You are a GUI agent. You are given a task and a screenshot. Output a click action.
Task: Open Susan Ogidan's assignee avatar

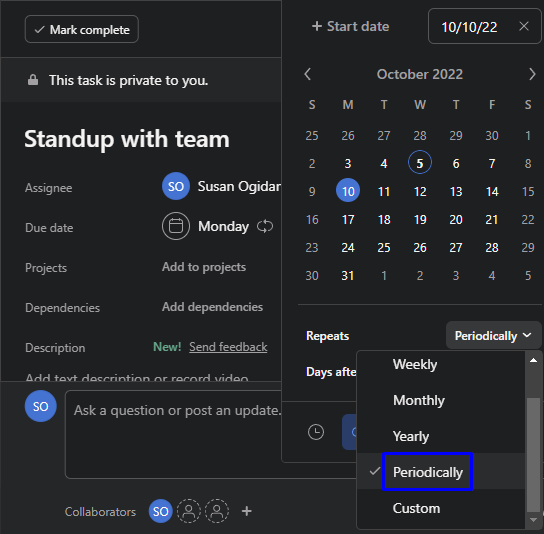pyautogui.click(x=176, y=186)
